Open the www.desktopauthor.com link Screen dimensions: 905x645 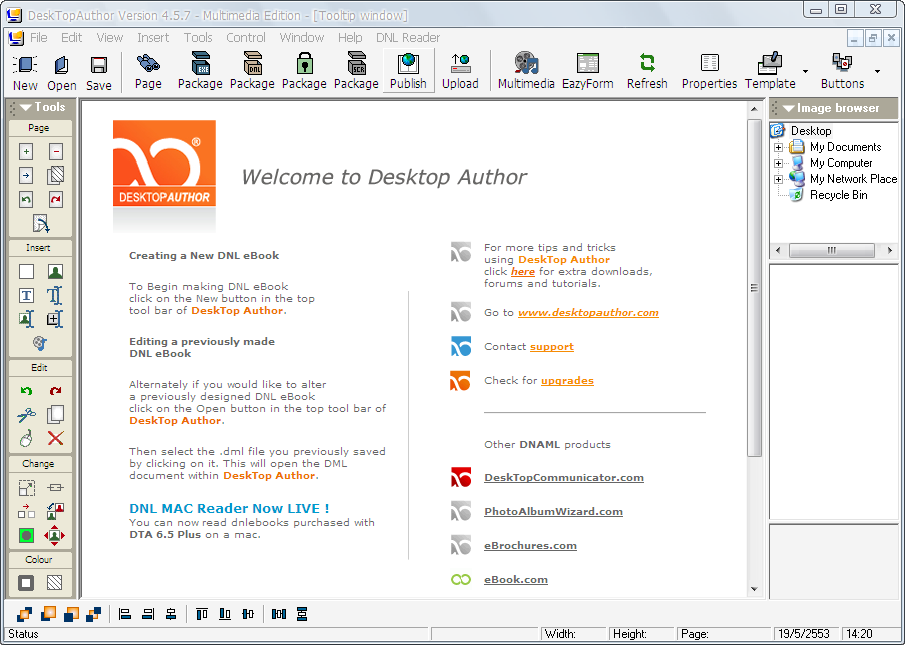pyautogui.click(x=588, y=313)
